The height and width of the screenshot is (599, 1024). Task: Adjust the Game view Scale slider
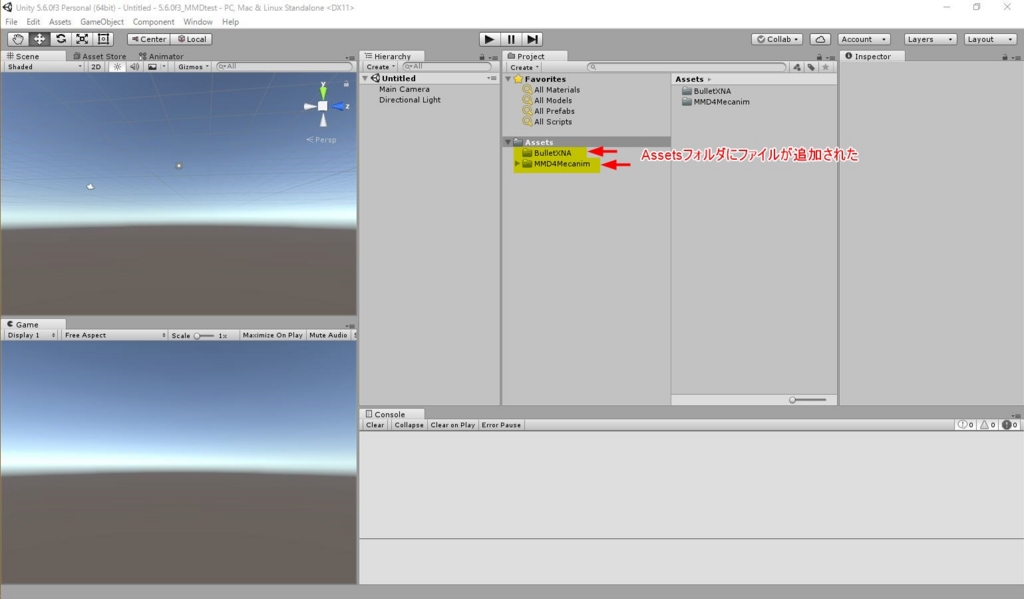[x=204, y=336]
